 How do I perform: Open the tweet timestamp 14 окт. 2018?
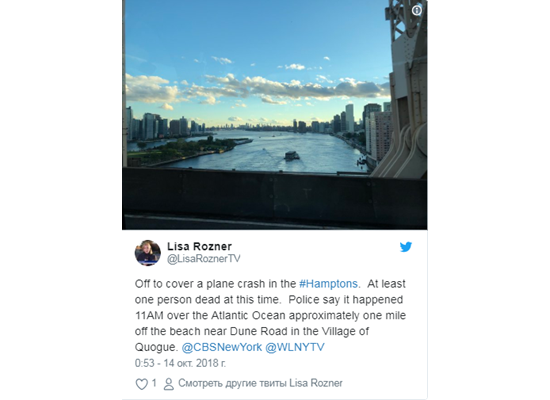pos(180,363)
